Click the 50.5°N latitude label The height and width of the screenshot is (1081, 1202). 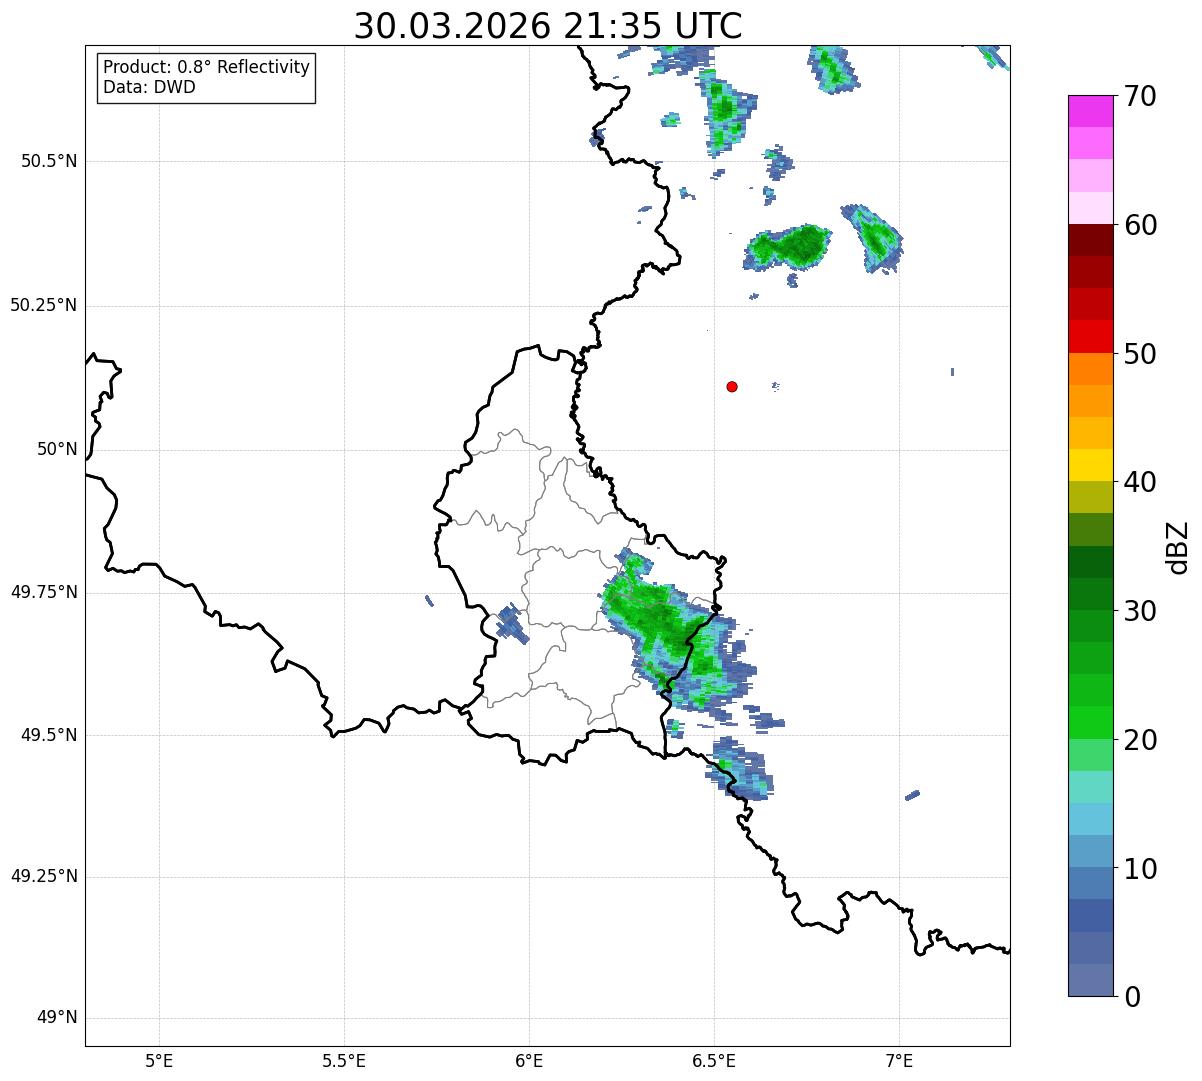48,161
